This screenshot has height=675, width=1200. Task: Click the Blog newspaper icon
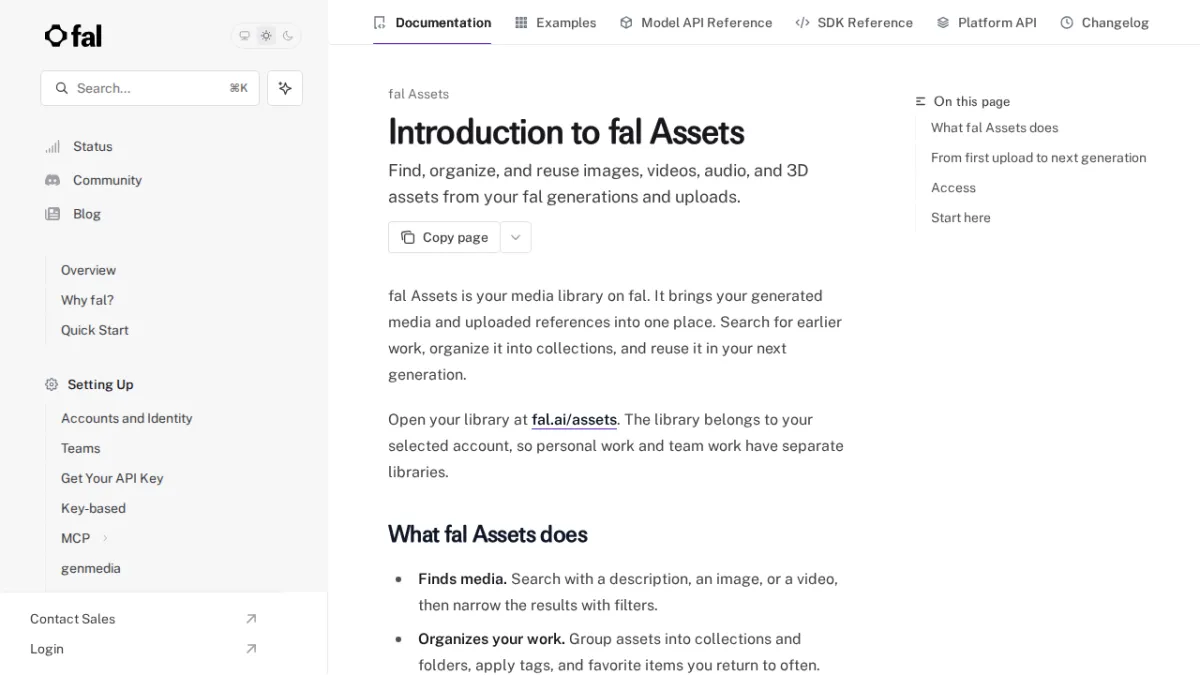coord(52,214)
